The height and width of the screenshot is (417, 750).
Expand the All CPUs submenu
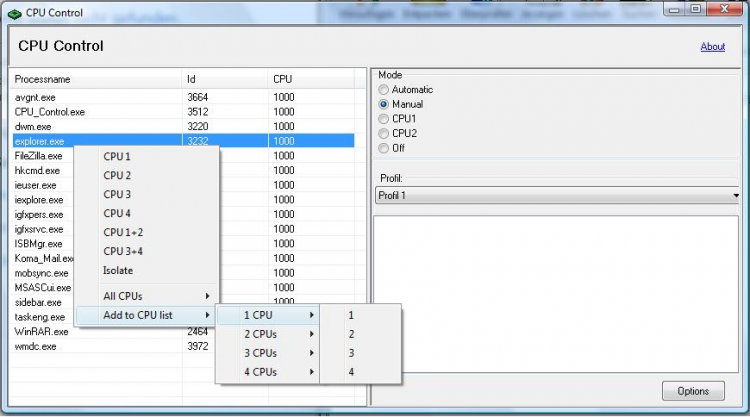pos(147,296)
